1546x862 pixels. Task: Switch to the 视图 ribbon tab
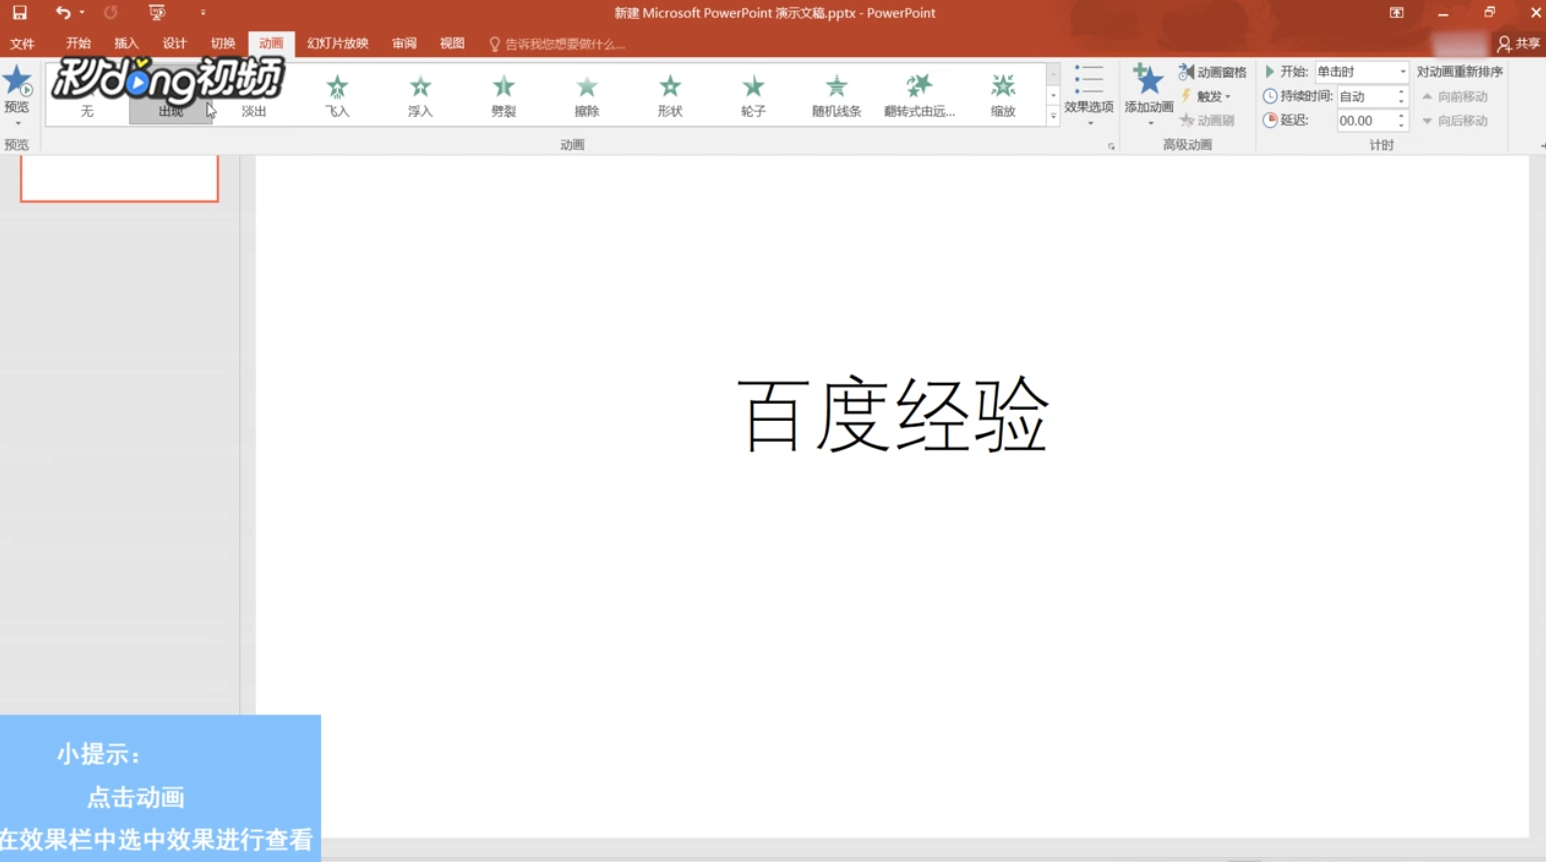pyautogui.click(x=452, y=44)
